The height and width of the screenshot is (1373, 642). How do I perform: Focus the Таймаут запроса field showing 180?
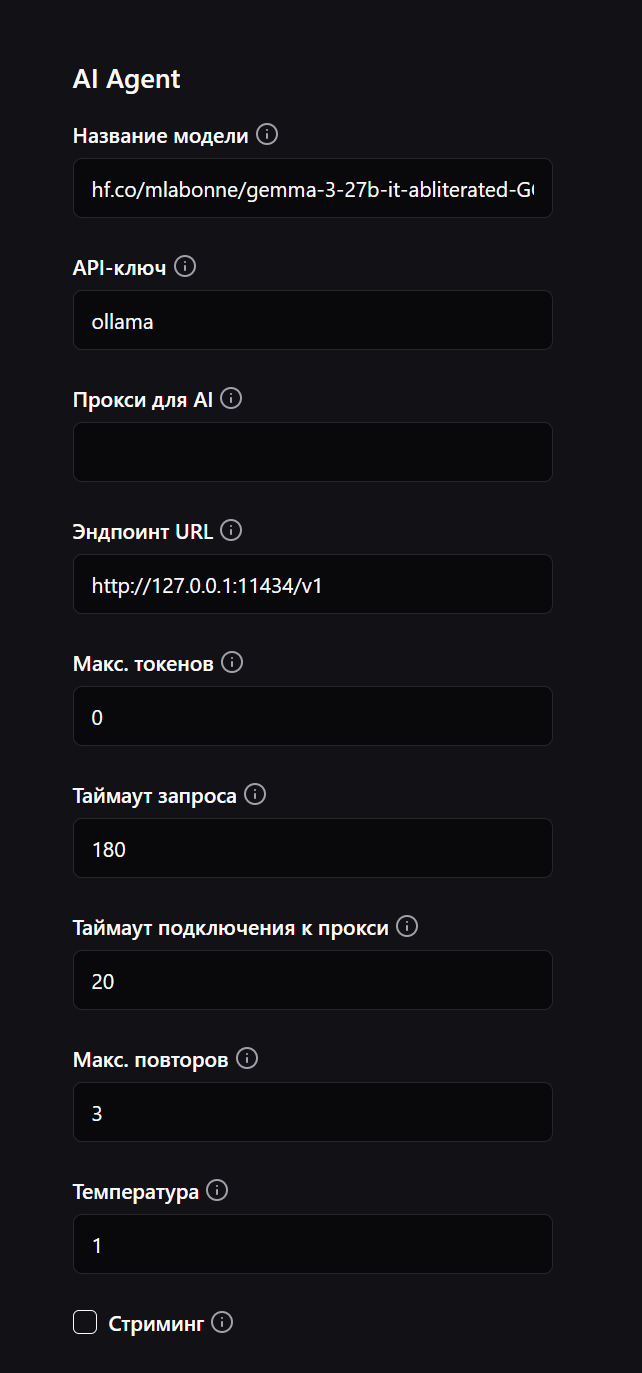pyautogui.click(x=312, y=848)
